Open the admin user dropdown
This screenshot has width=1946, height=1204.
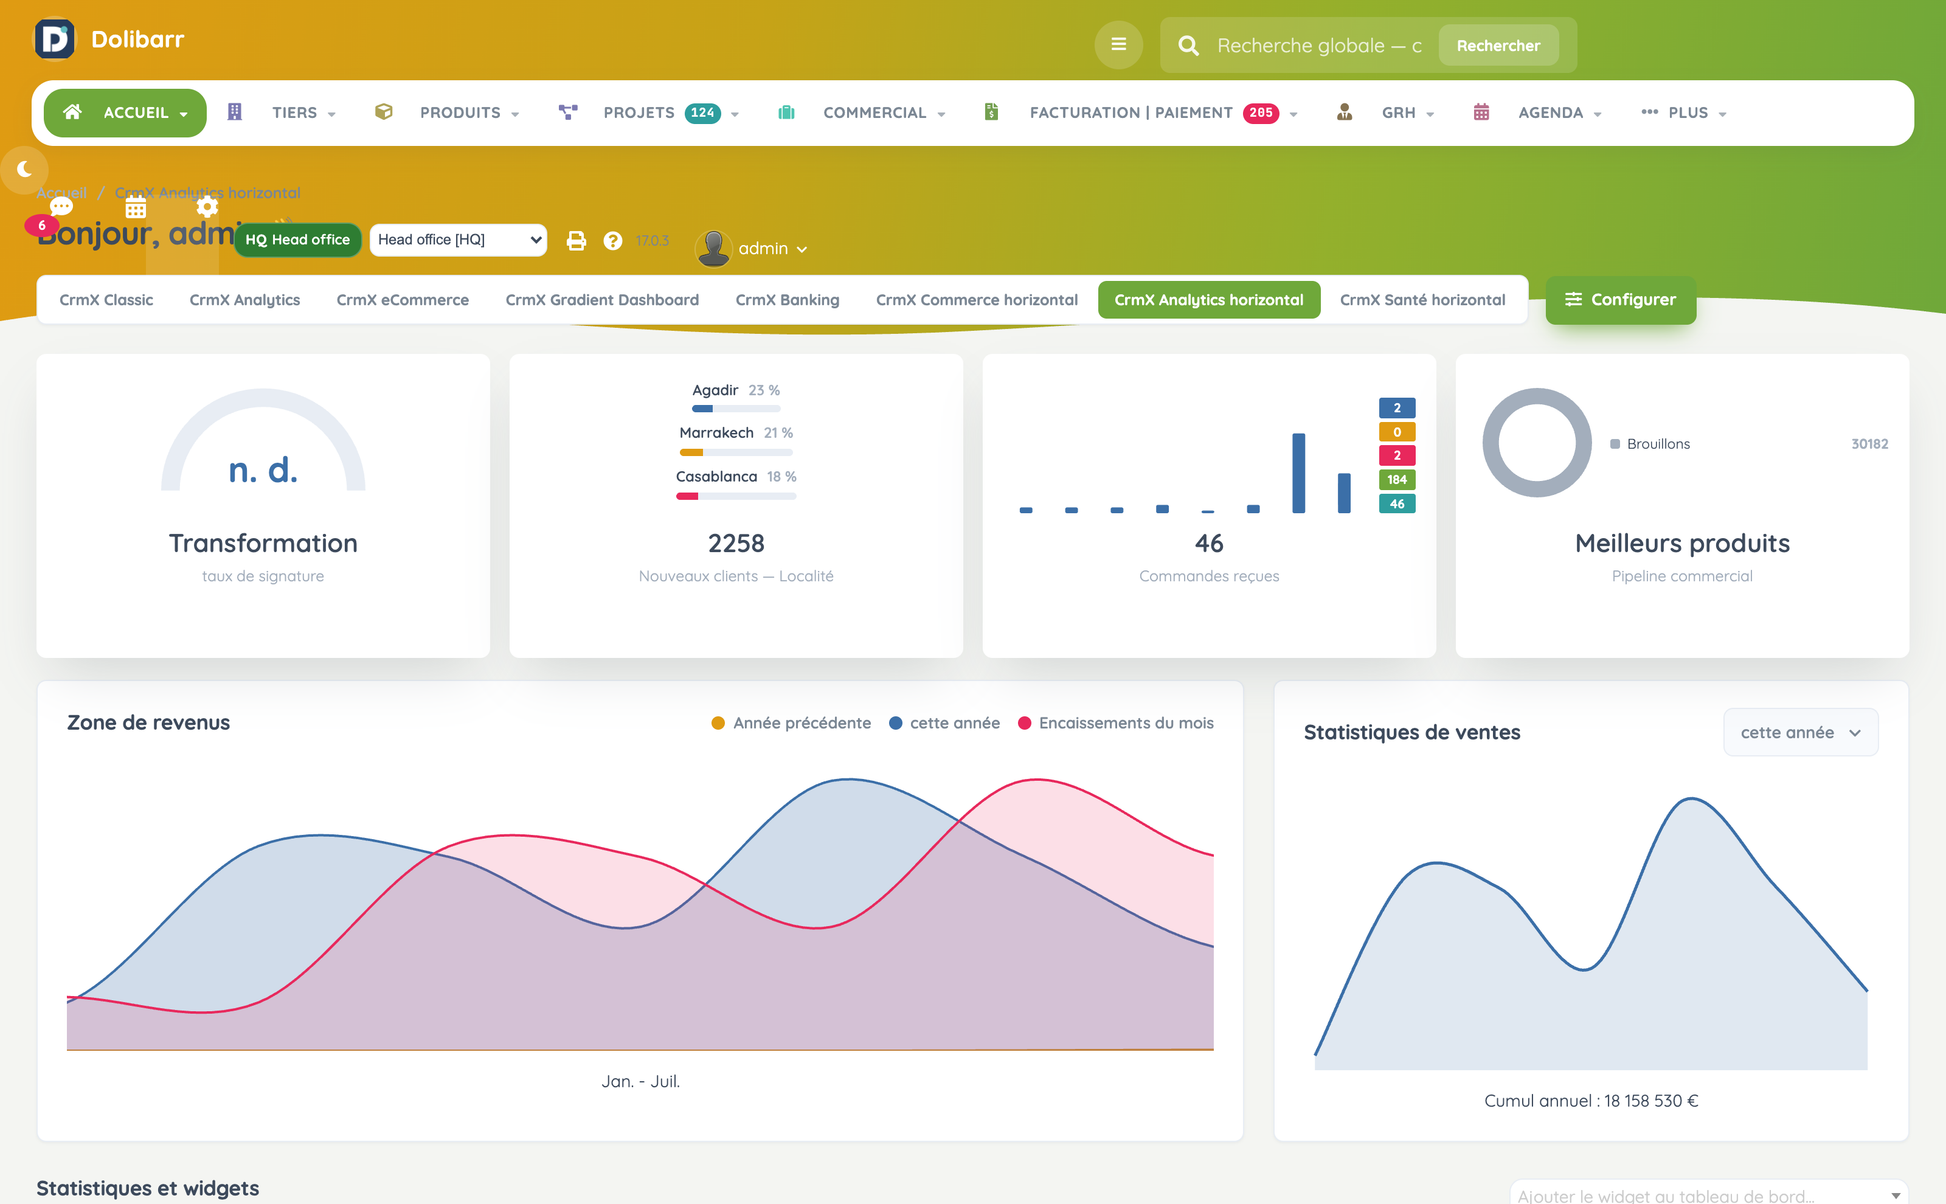click(772, 249)
